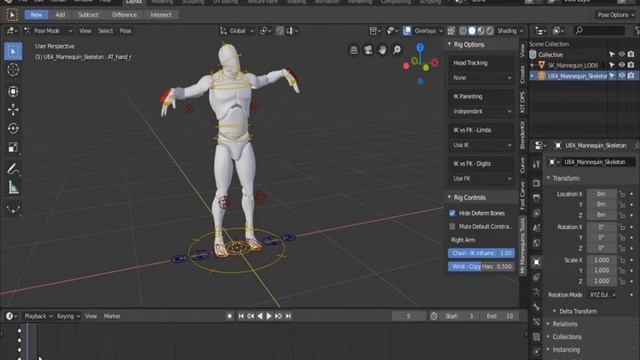
Task: Open the Pose Mode selector dropdown
Action: (48, 31)
